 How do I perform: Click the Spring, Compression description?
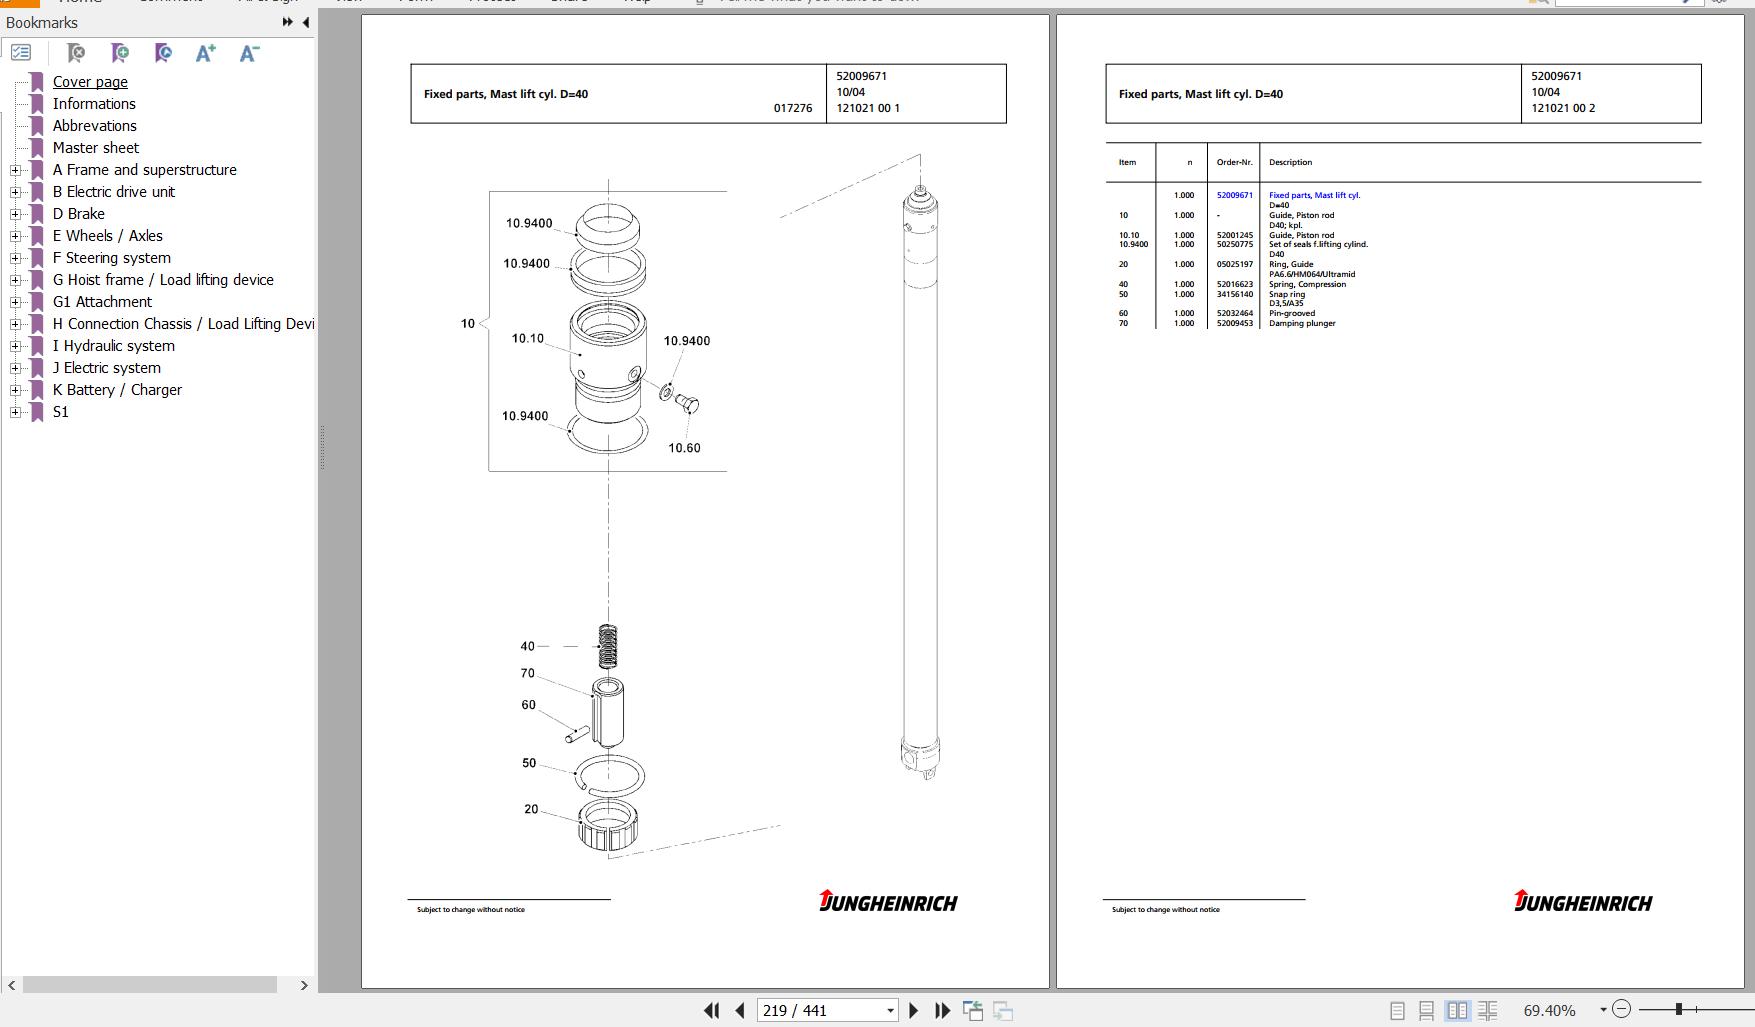tap(1307, 284)
